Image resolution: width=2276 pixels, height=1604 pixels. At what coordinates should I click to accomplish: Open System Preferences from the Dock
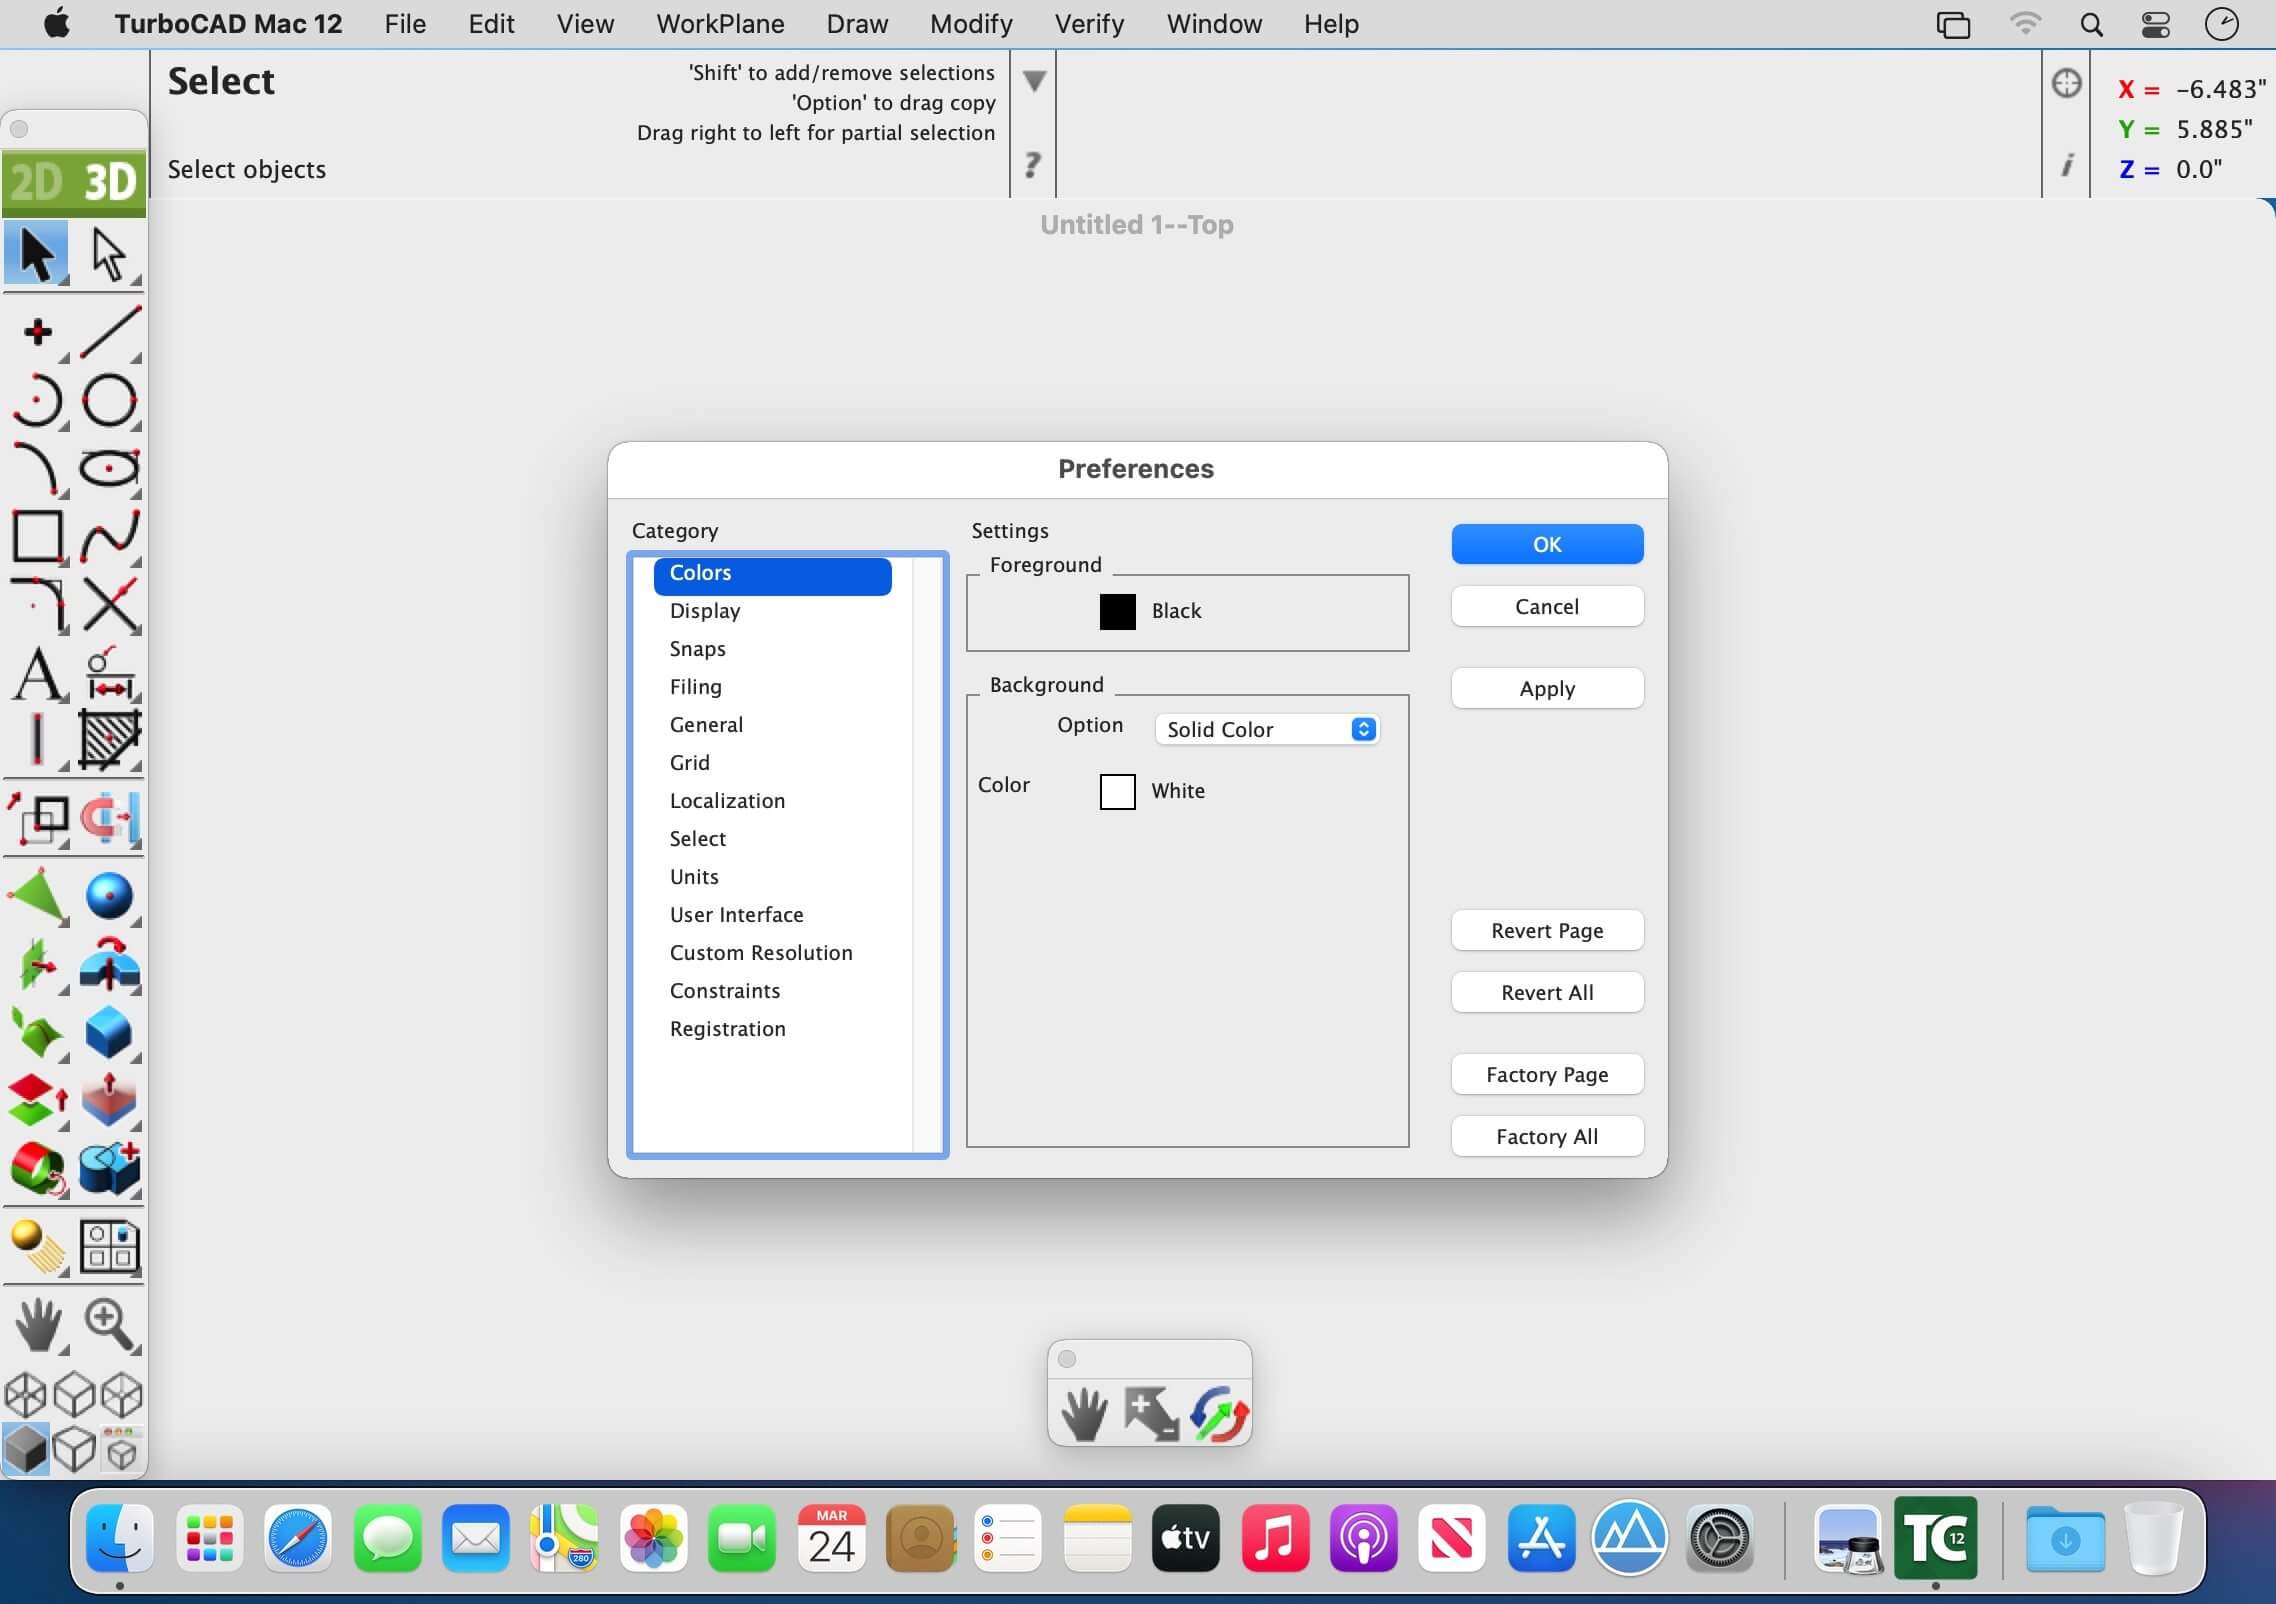(x=1719, y=1538)
